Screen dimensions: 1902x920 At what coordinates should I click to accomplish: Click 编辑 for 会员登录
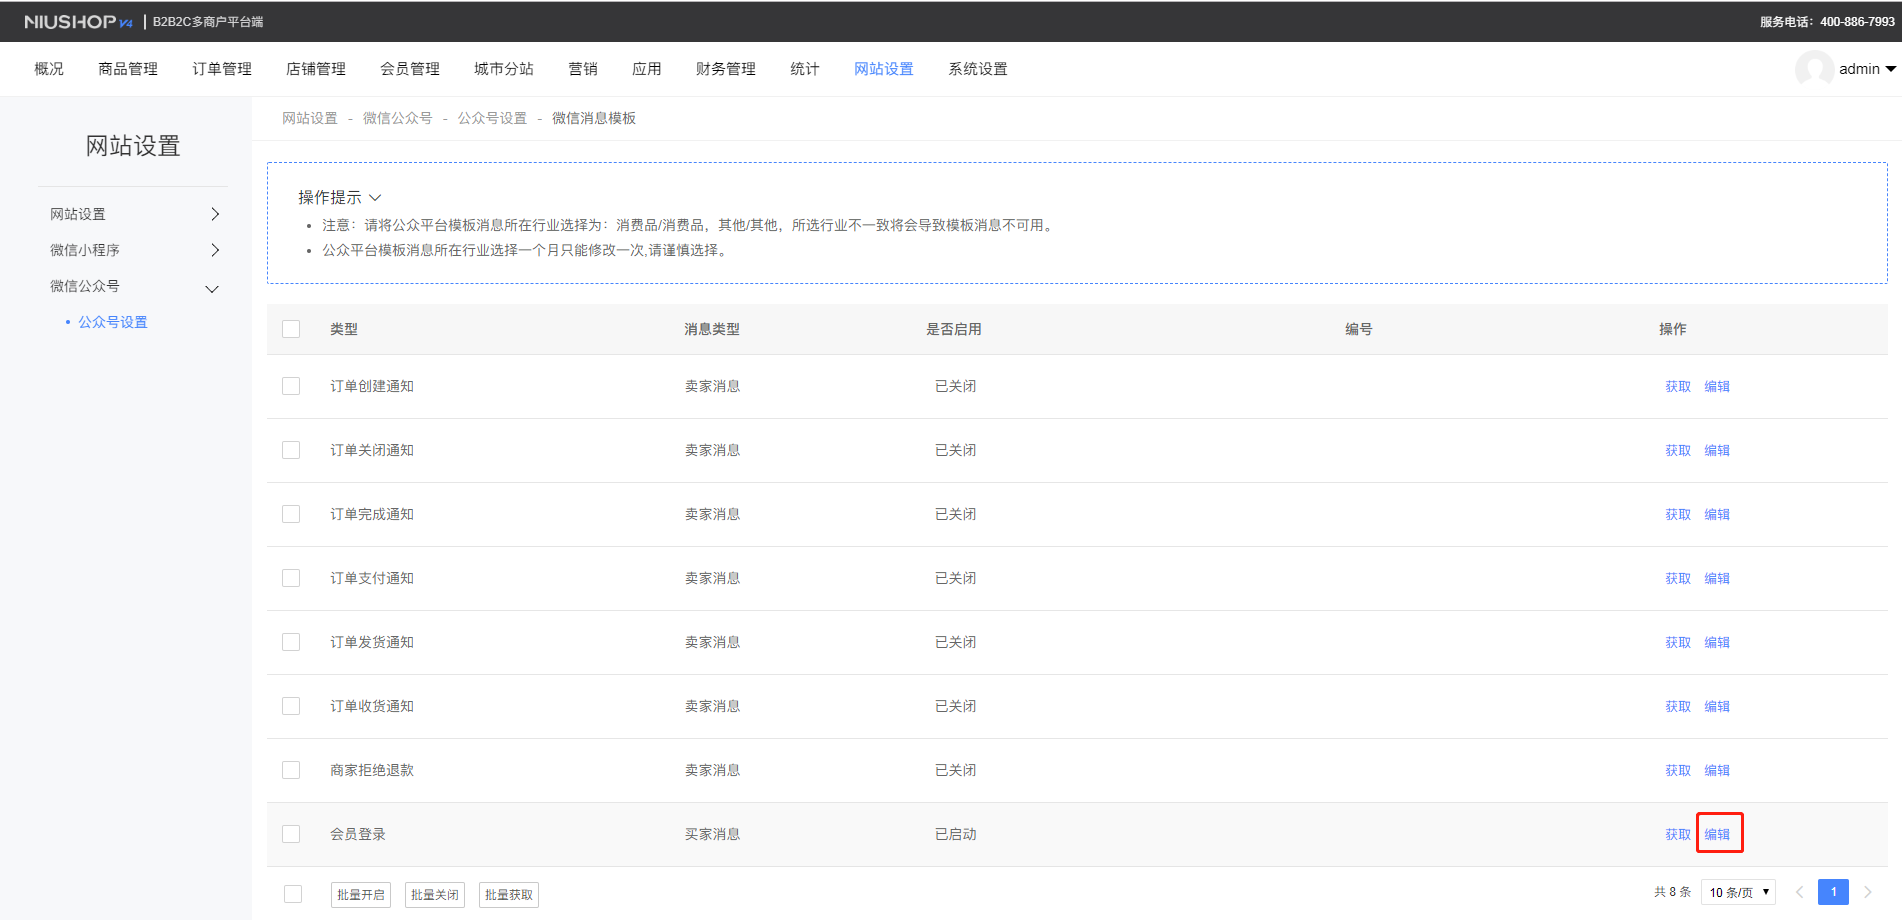(x=1717, y=834)
